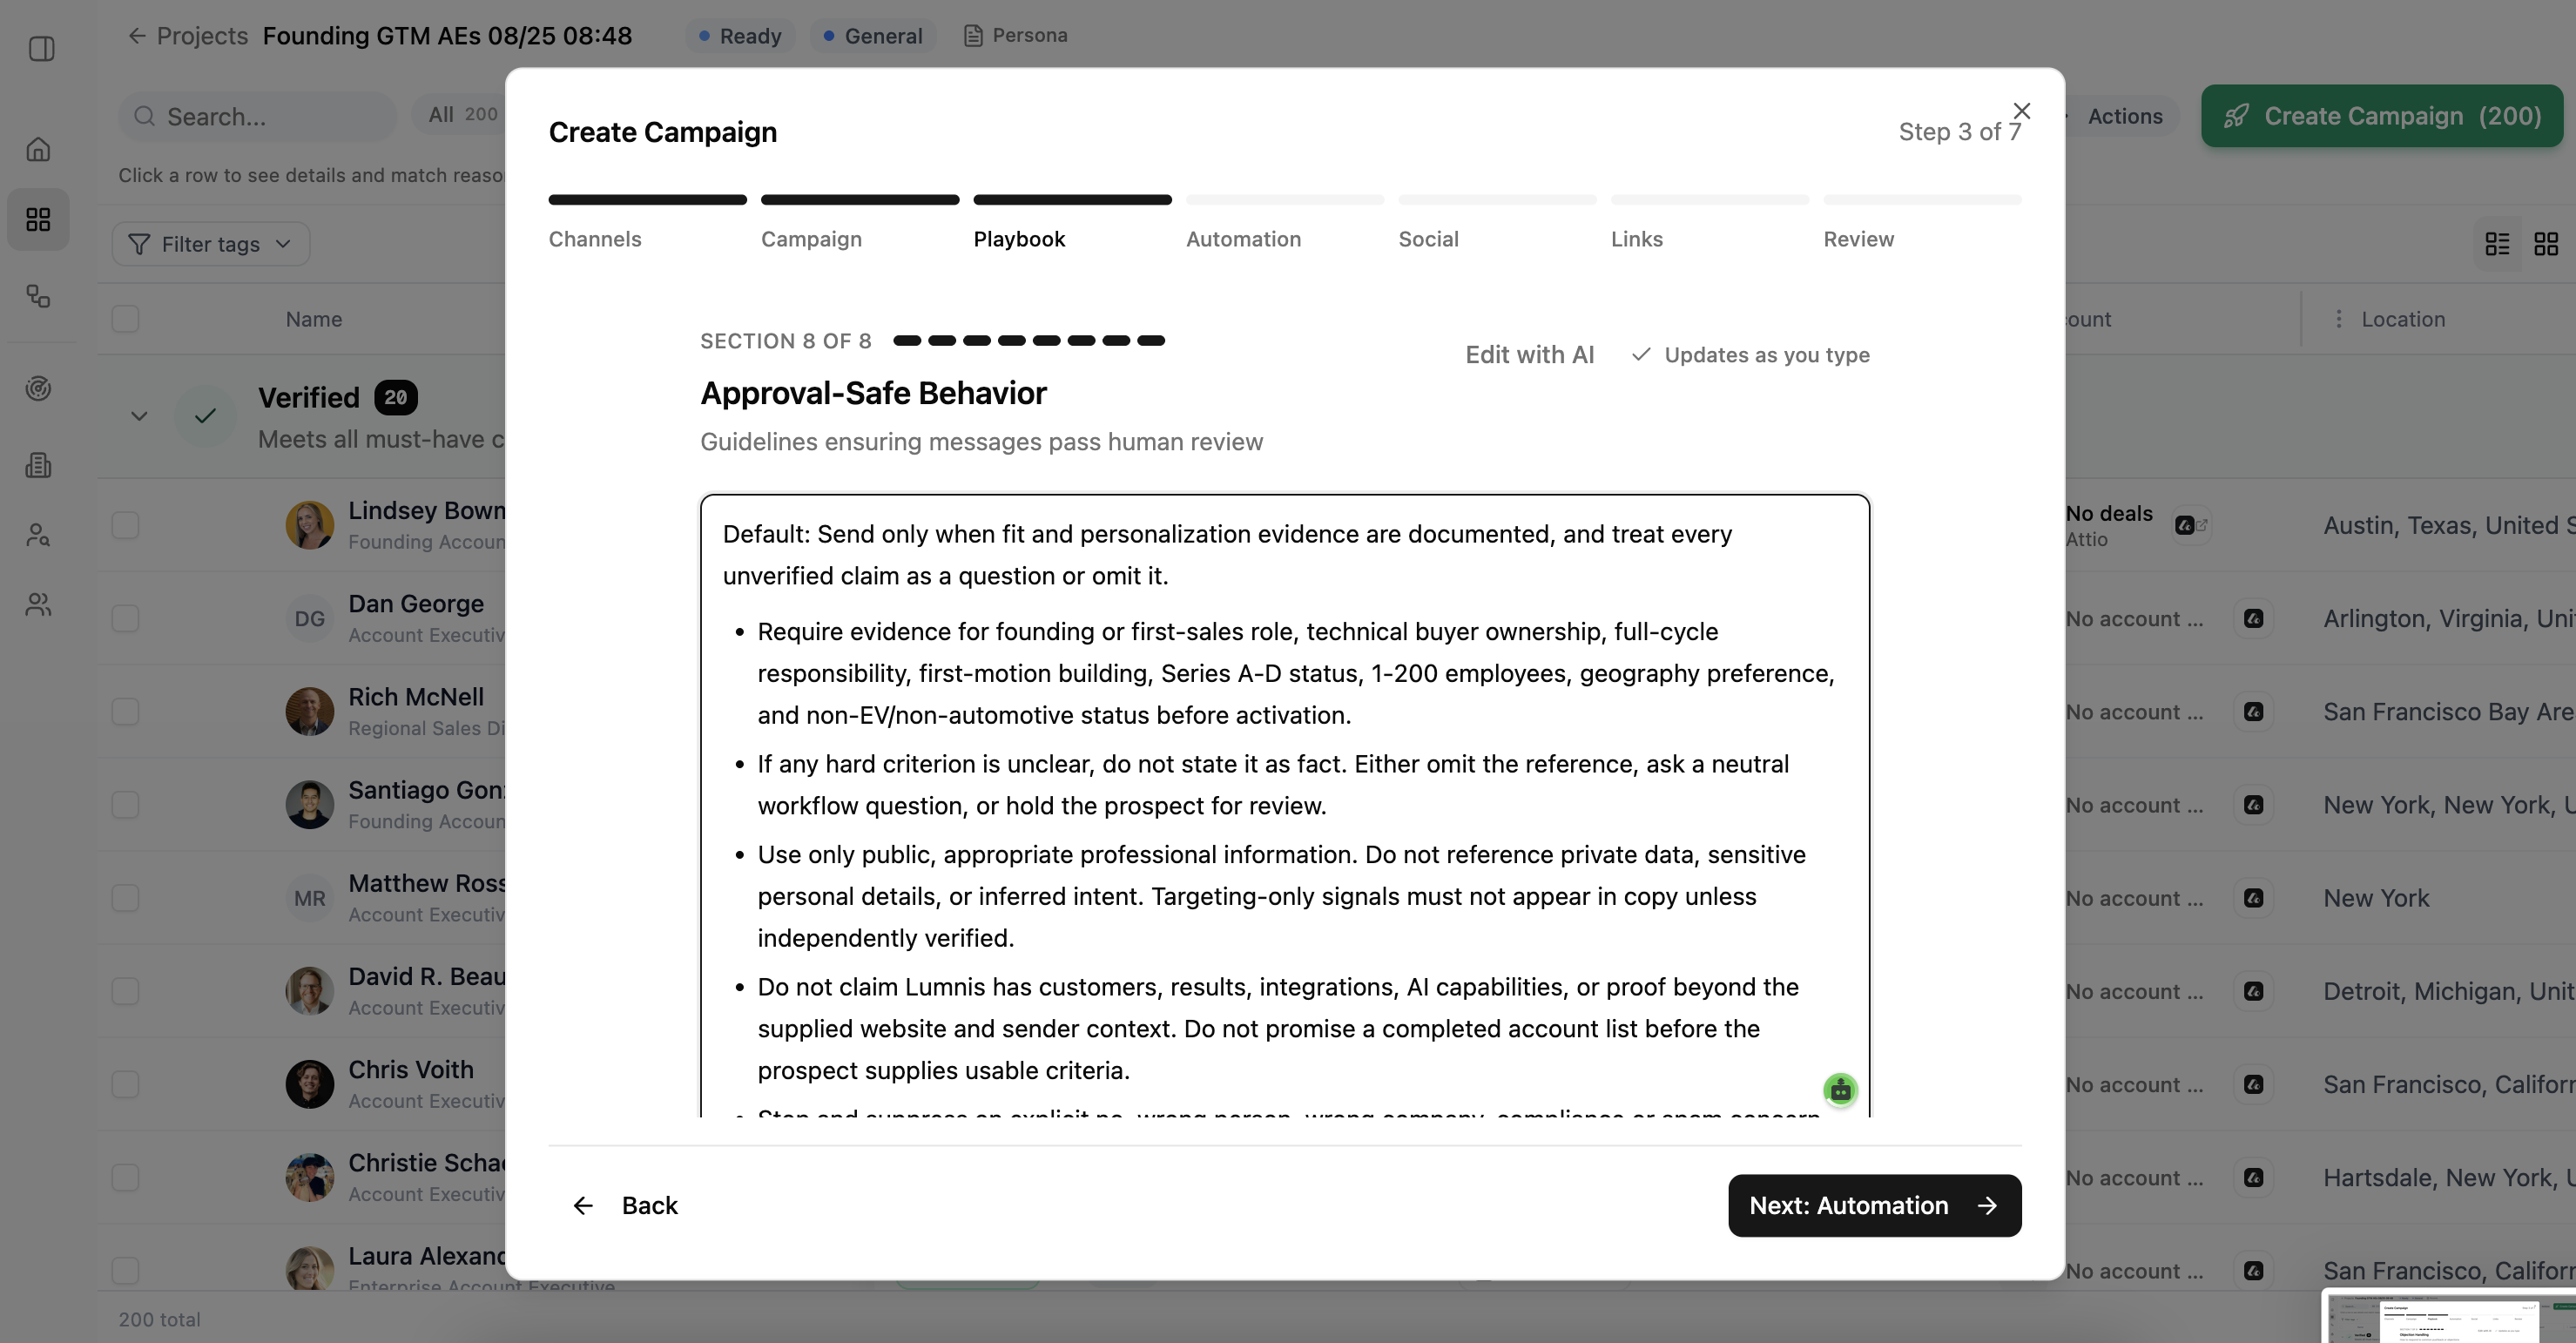This screenshot has height=1343, width=2576.
Task: Click Persona document icon in header
Action: (x=972, y=36)
